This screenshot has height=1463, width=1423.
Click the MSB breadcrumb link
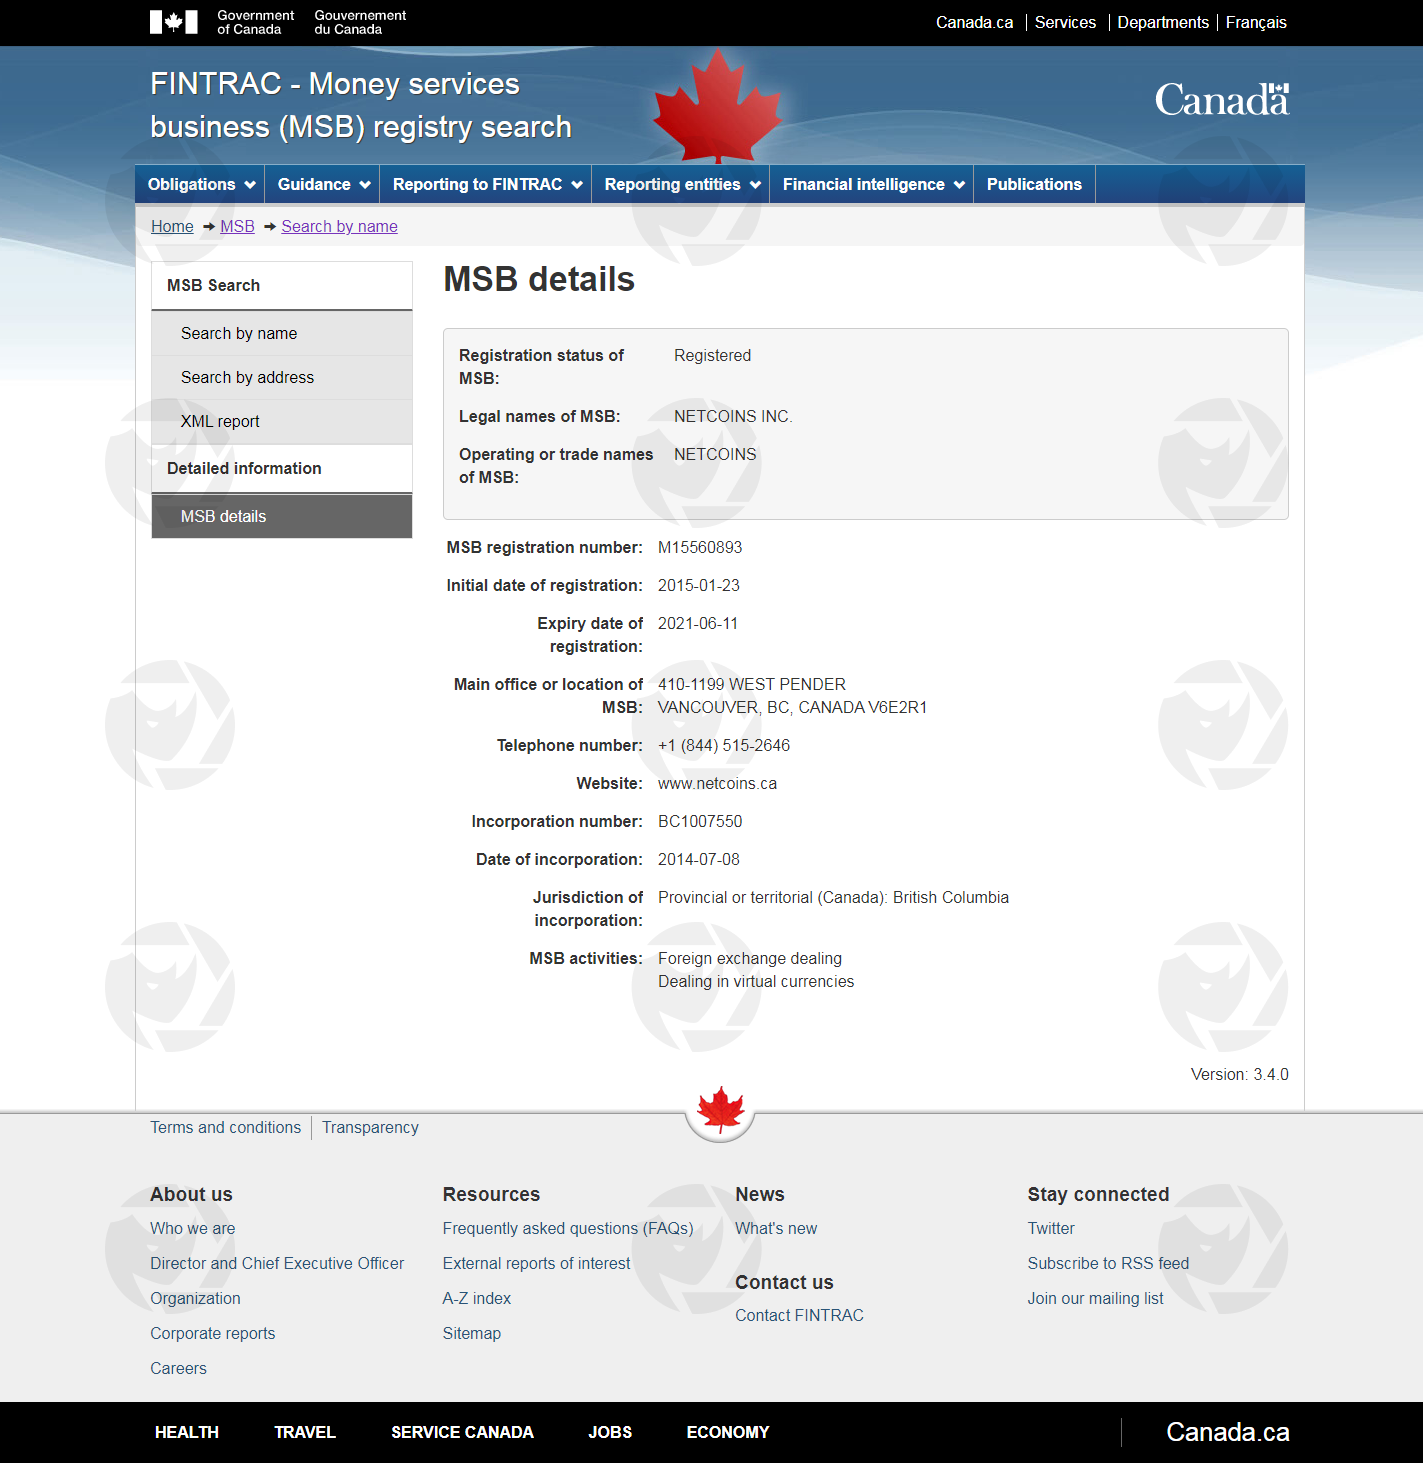[x=237, y=226]
